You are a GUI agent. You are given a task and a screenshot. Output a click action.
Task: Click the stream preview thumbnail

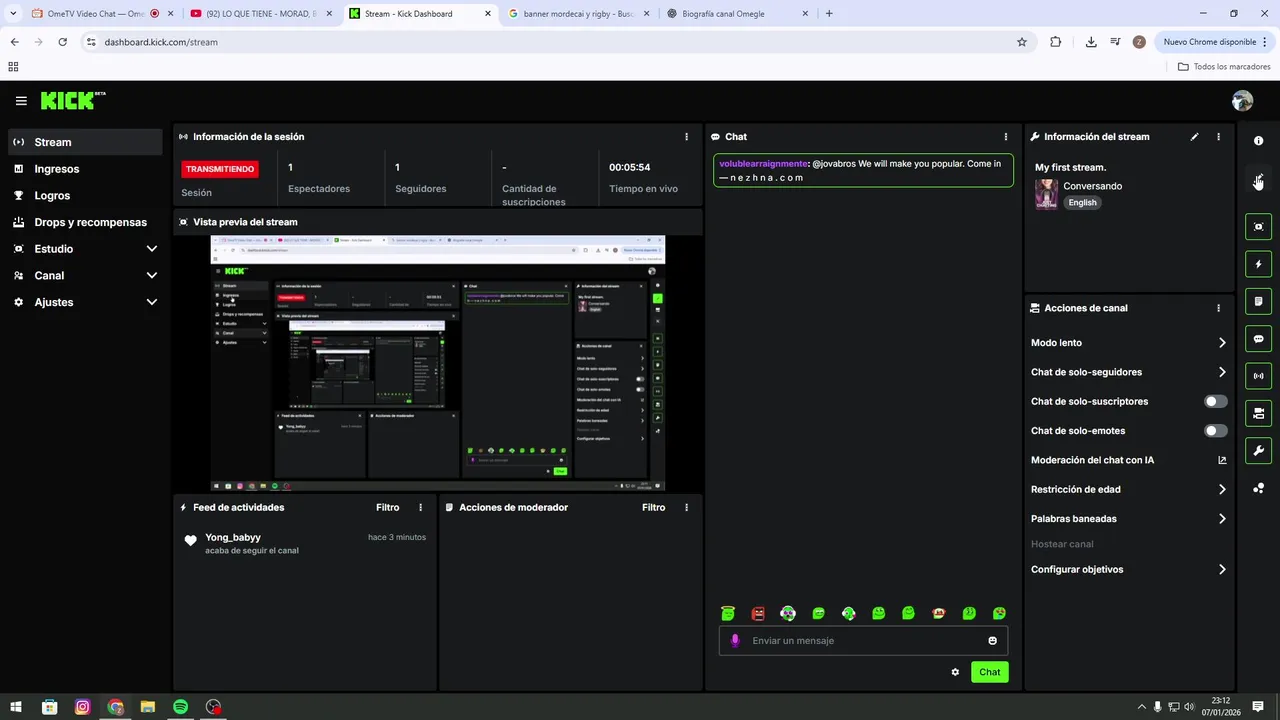pos(438,363)
